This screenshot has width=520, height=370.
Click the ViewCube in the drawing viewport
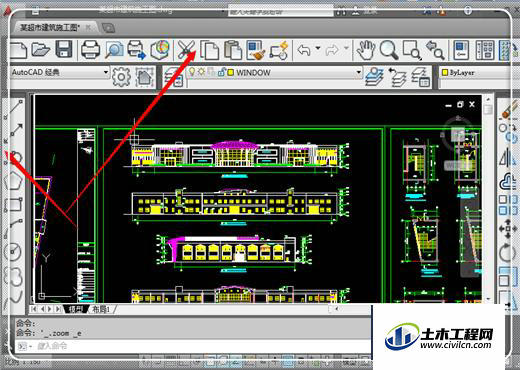pyautogui.click(x=458, y=133)
